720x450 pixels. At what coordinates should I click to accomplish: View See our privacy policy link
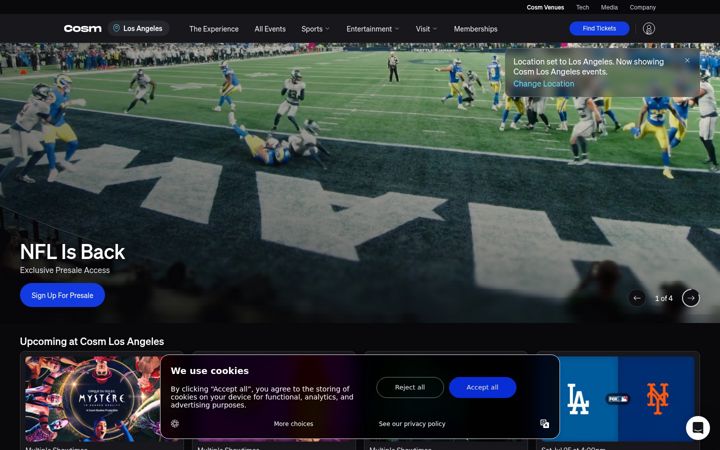click(x=412, y=424)
